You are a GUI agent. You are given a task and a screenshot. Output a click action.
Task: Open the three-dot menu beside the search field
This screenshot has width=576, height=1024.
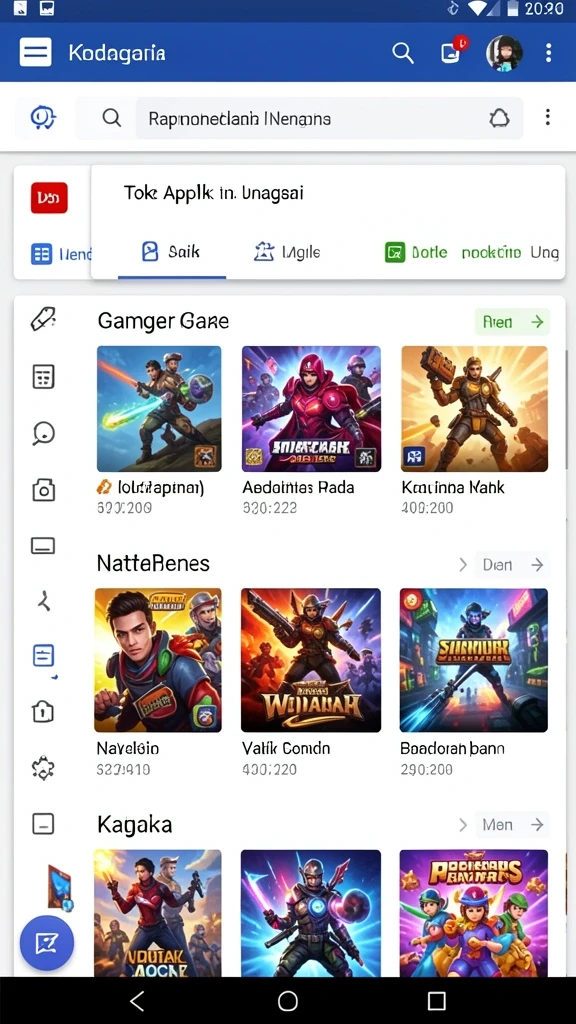547,117
